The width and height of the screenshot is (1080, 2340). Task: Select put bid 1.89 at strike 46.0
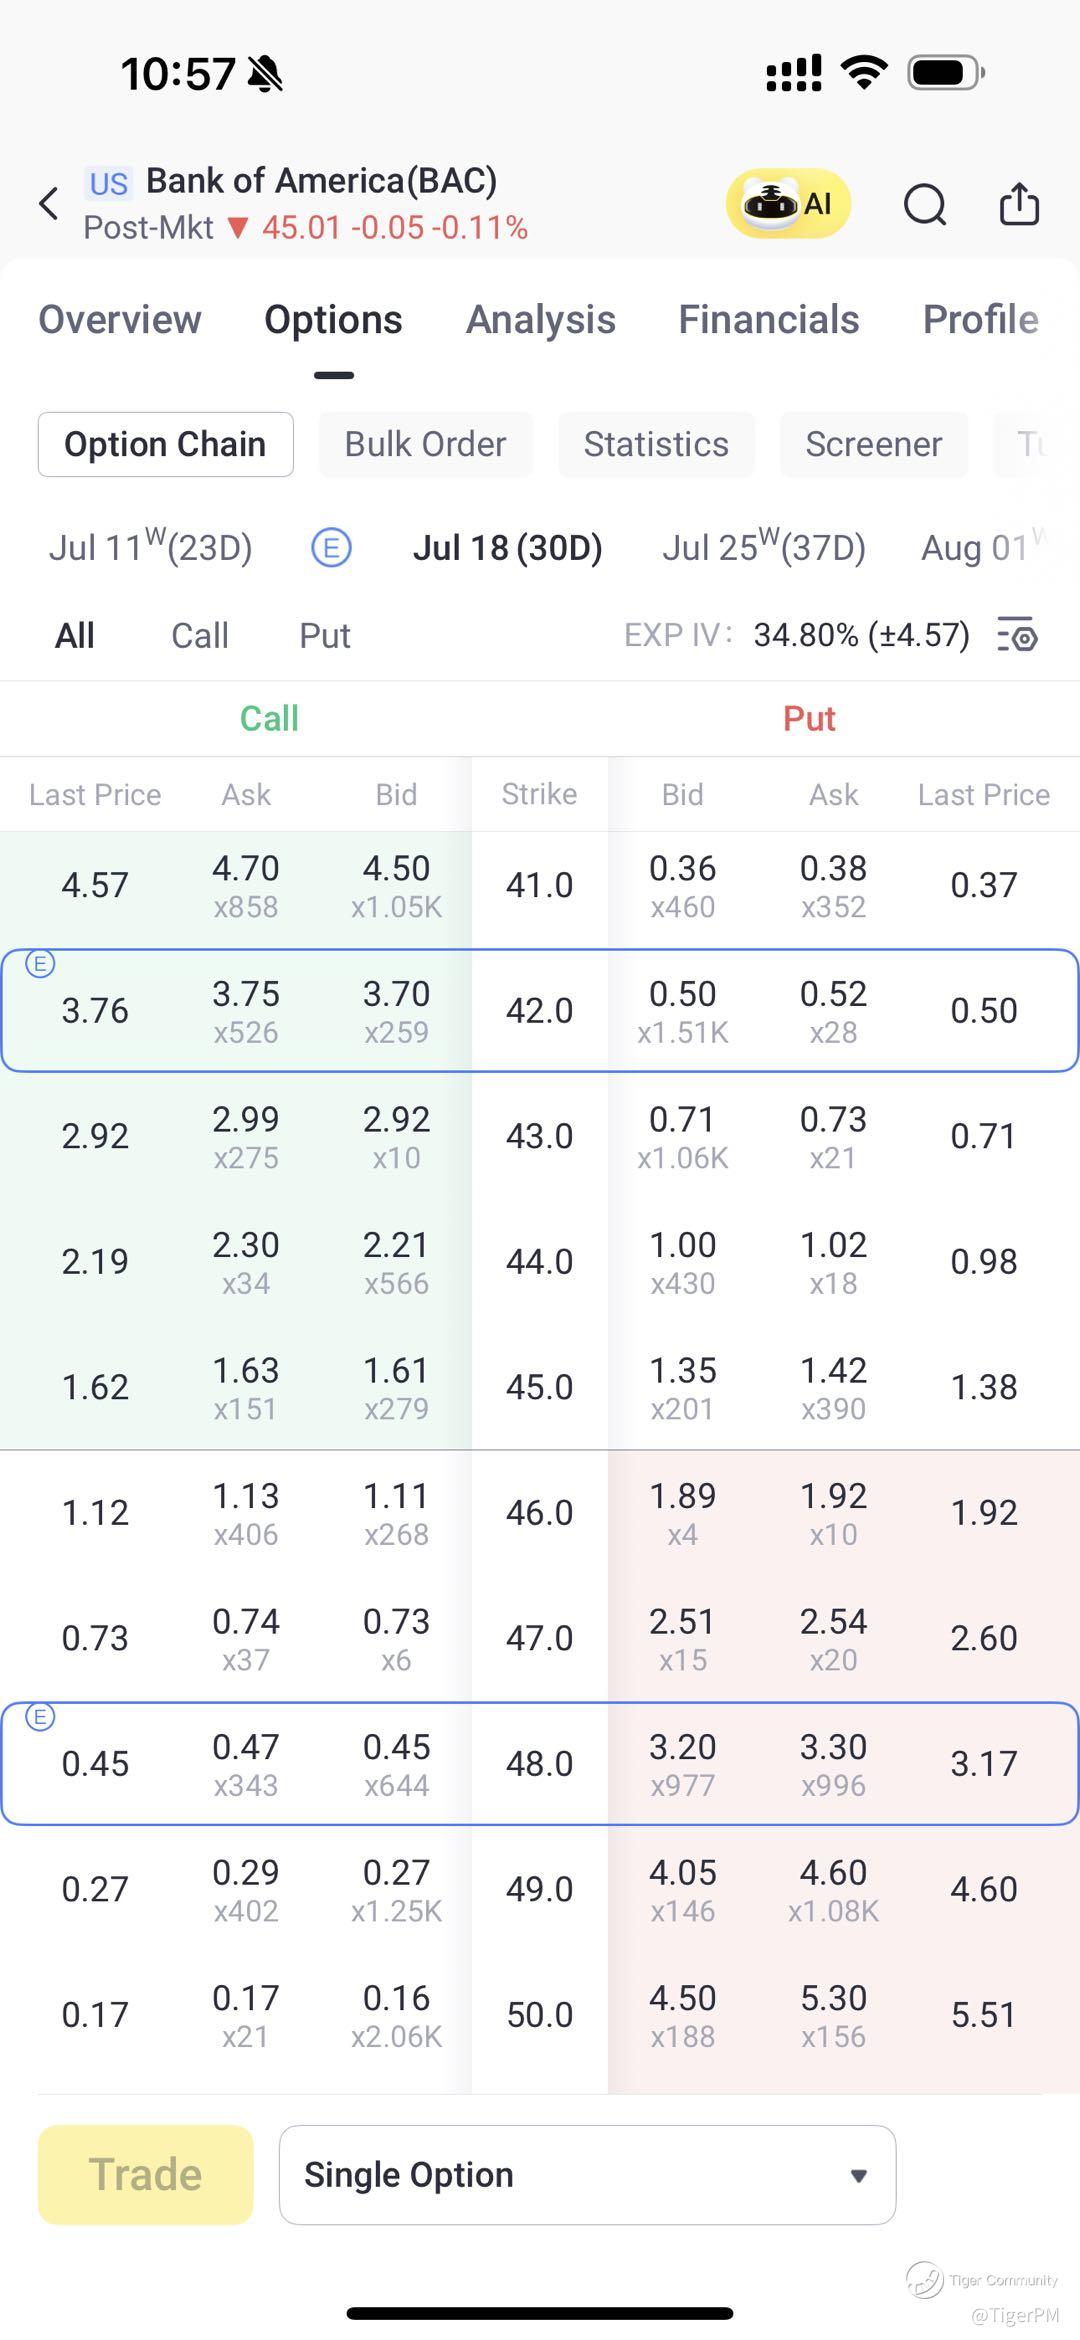coord(683,1513)
